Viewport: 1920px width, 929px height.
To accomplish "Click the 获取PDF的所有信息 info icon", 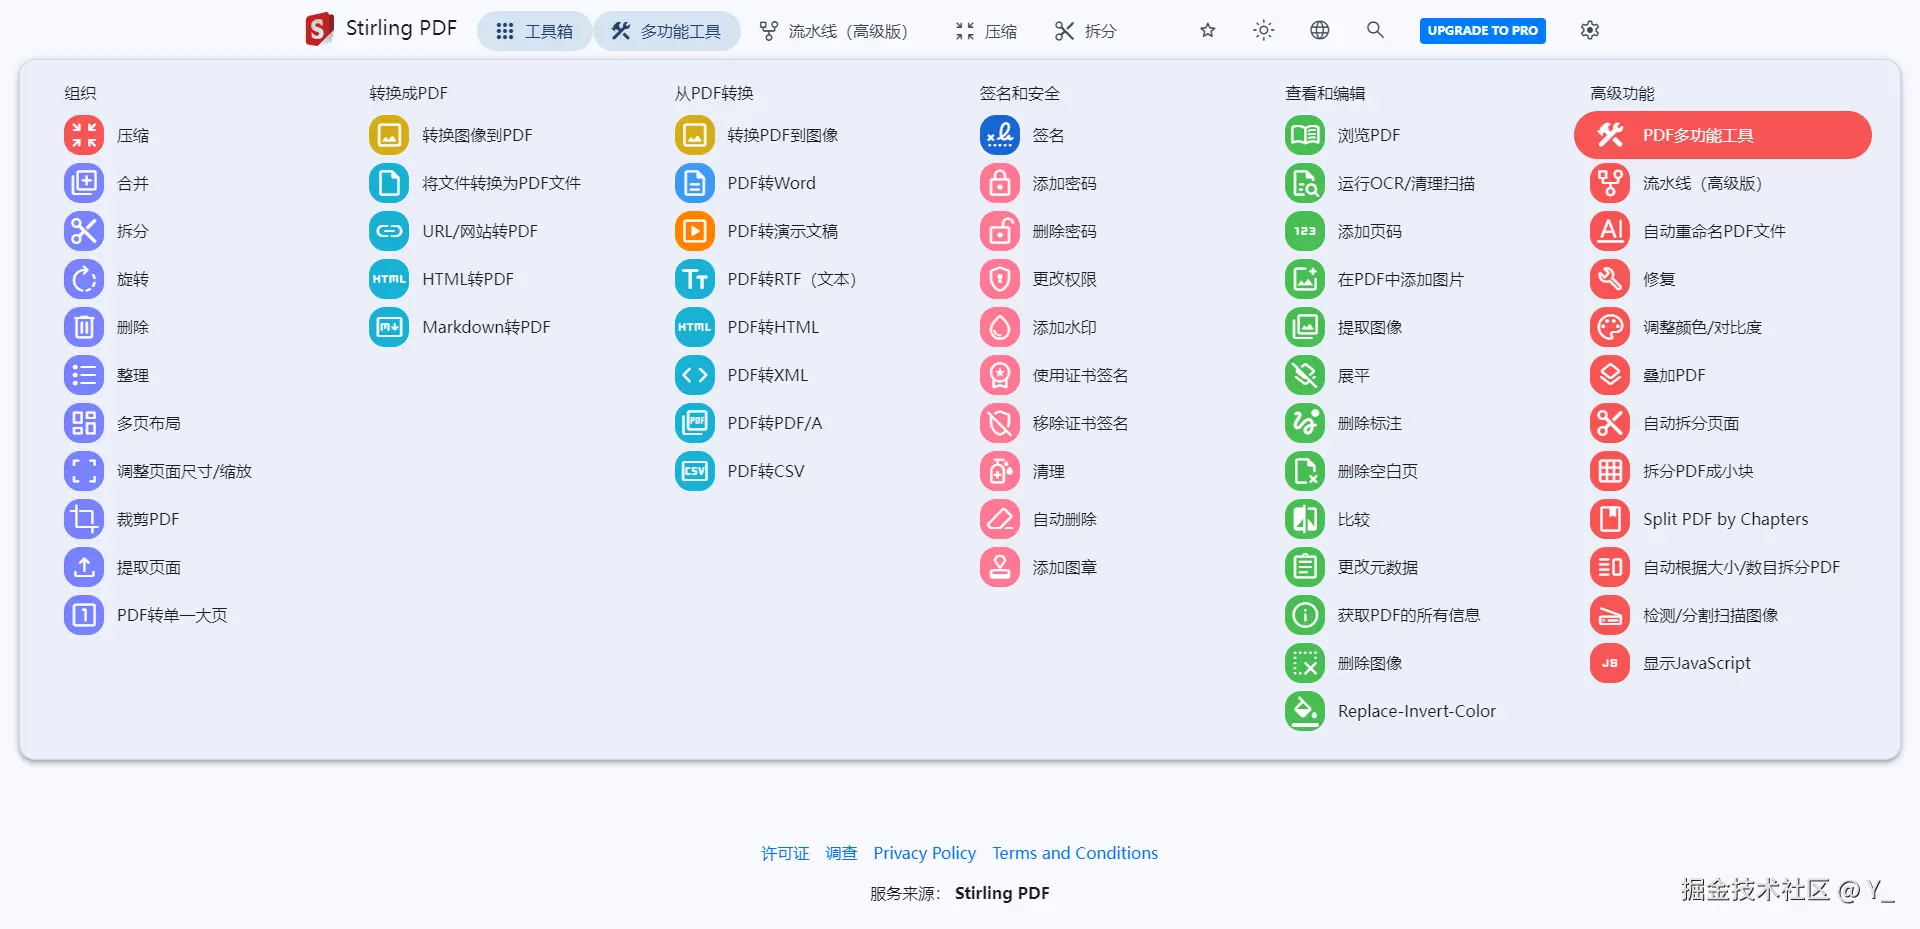I will pos(1305,615).
